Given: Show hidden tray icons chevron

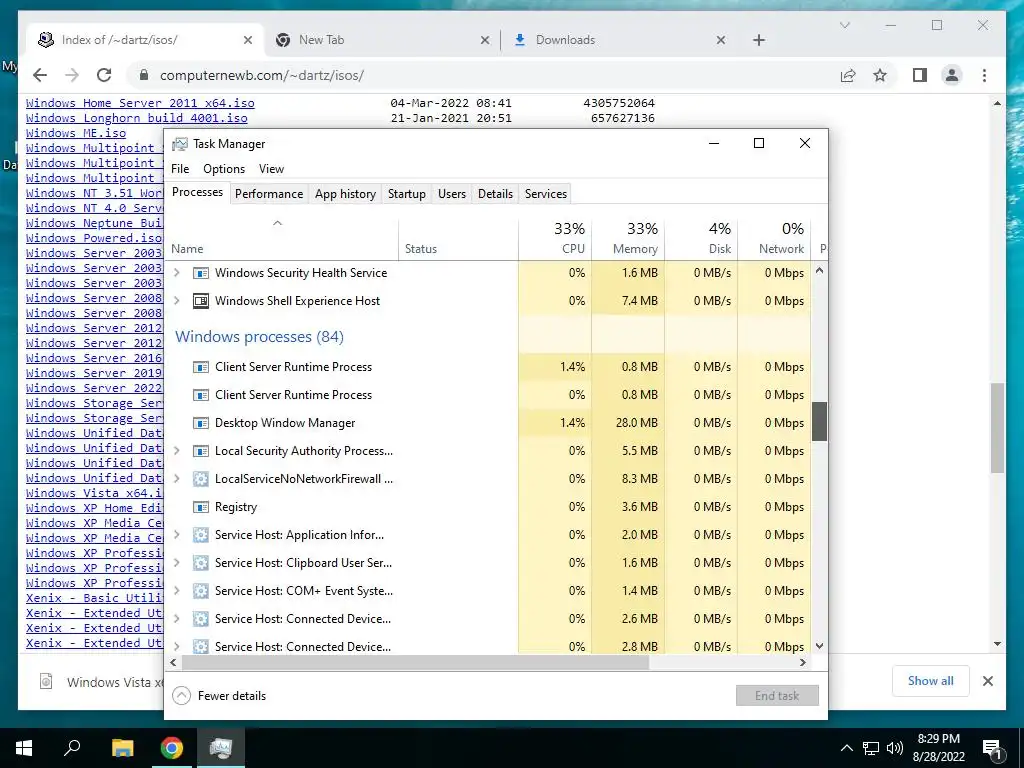Looking at the screenshot, I should tap(846, 748).
